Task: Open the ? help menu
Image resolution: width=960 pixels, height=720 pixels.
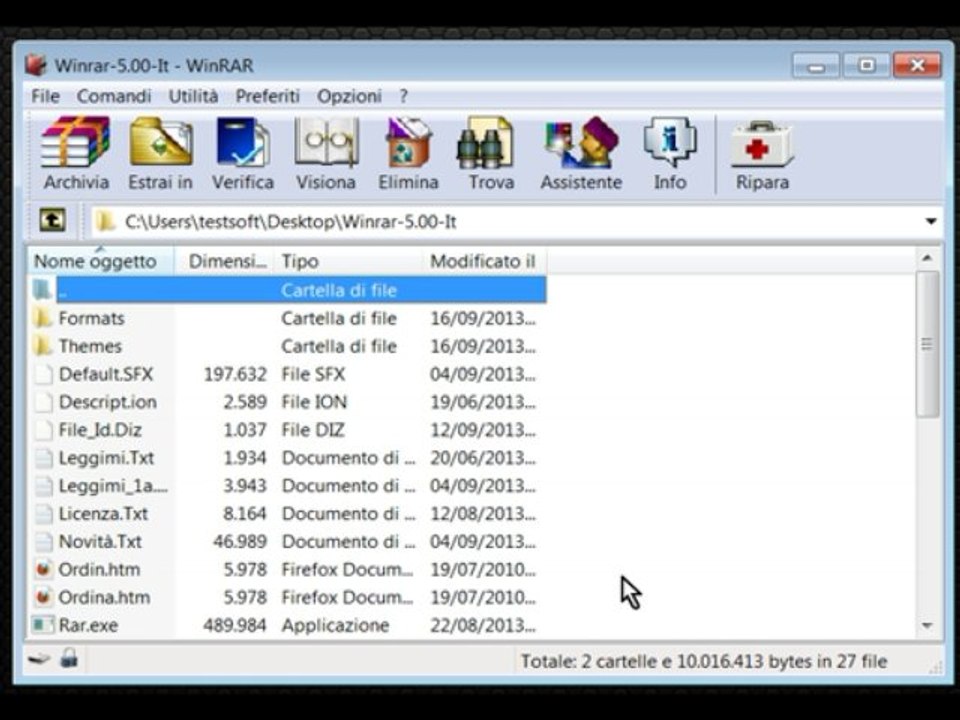Action: pos(403,96)
